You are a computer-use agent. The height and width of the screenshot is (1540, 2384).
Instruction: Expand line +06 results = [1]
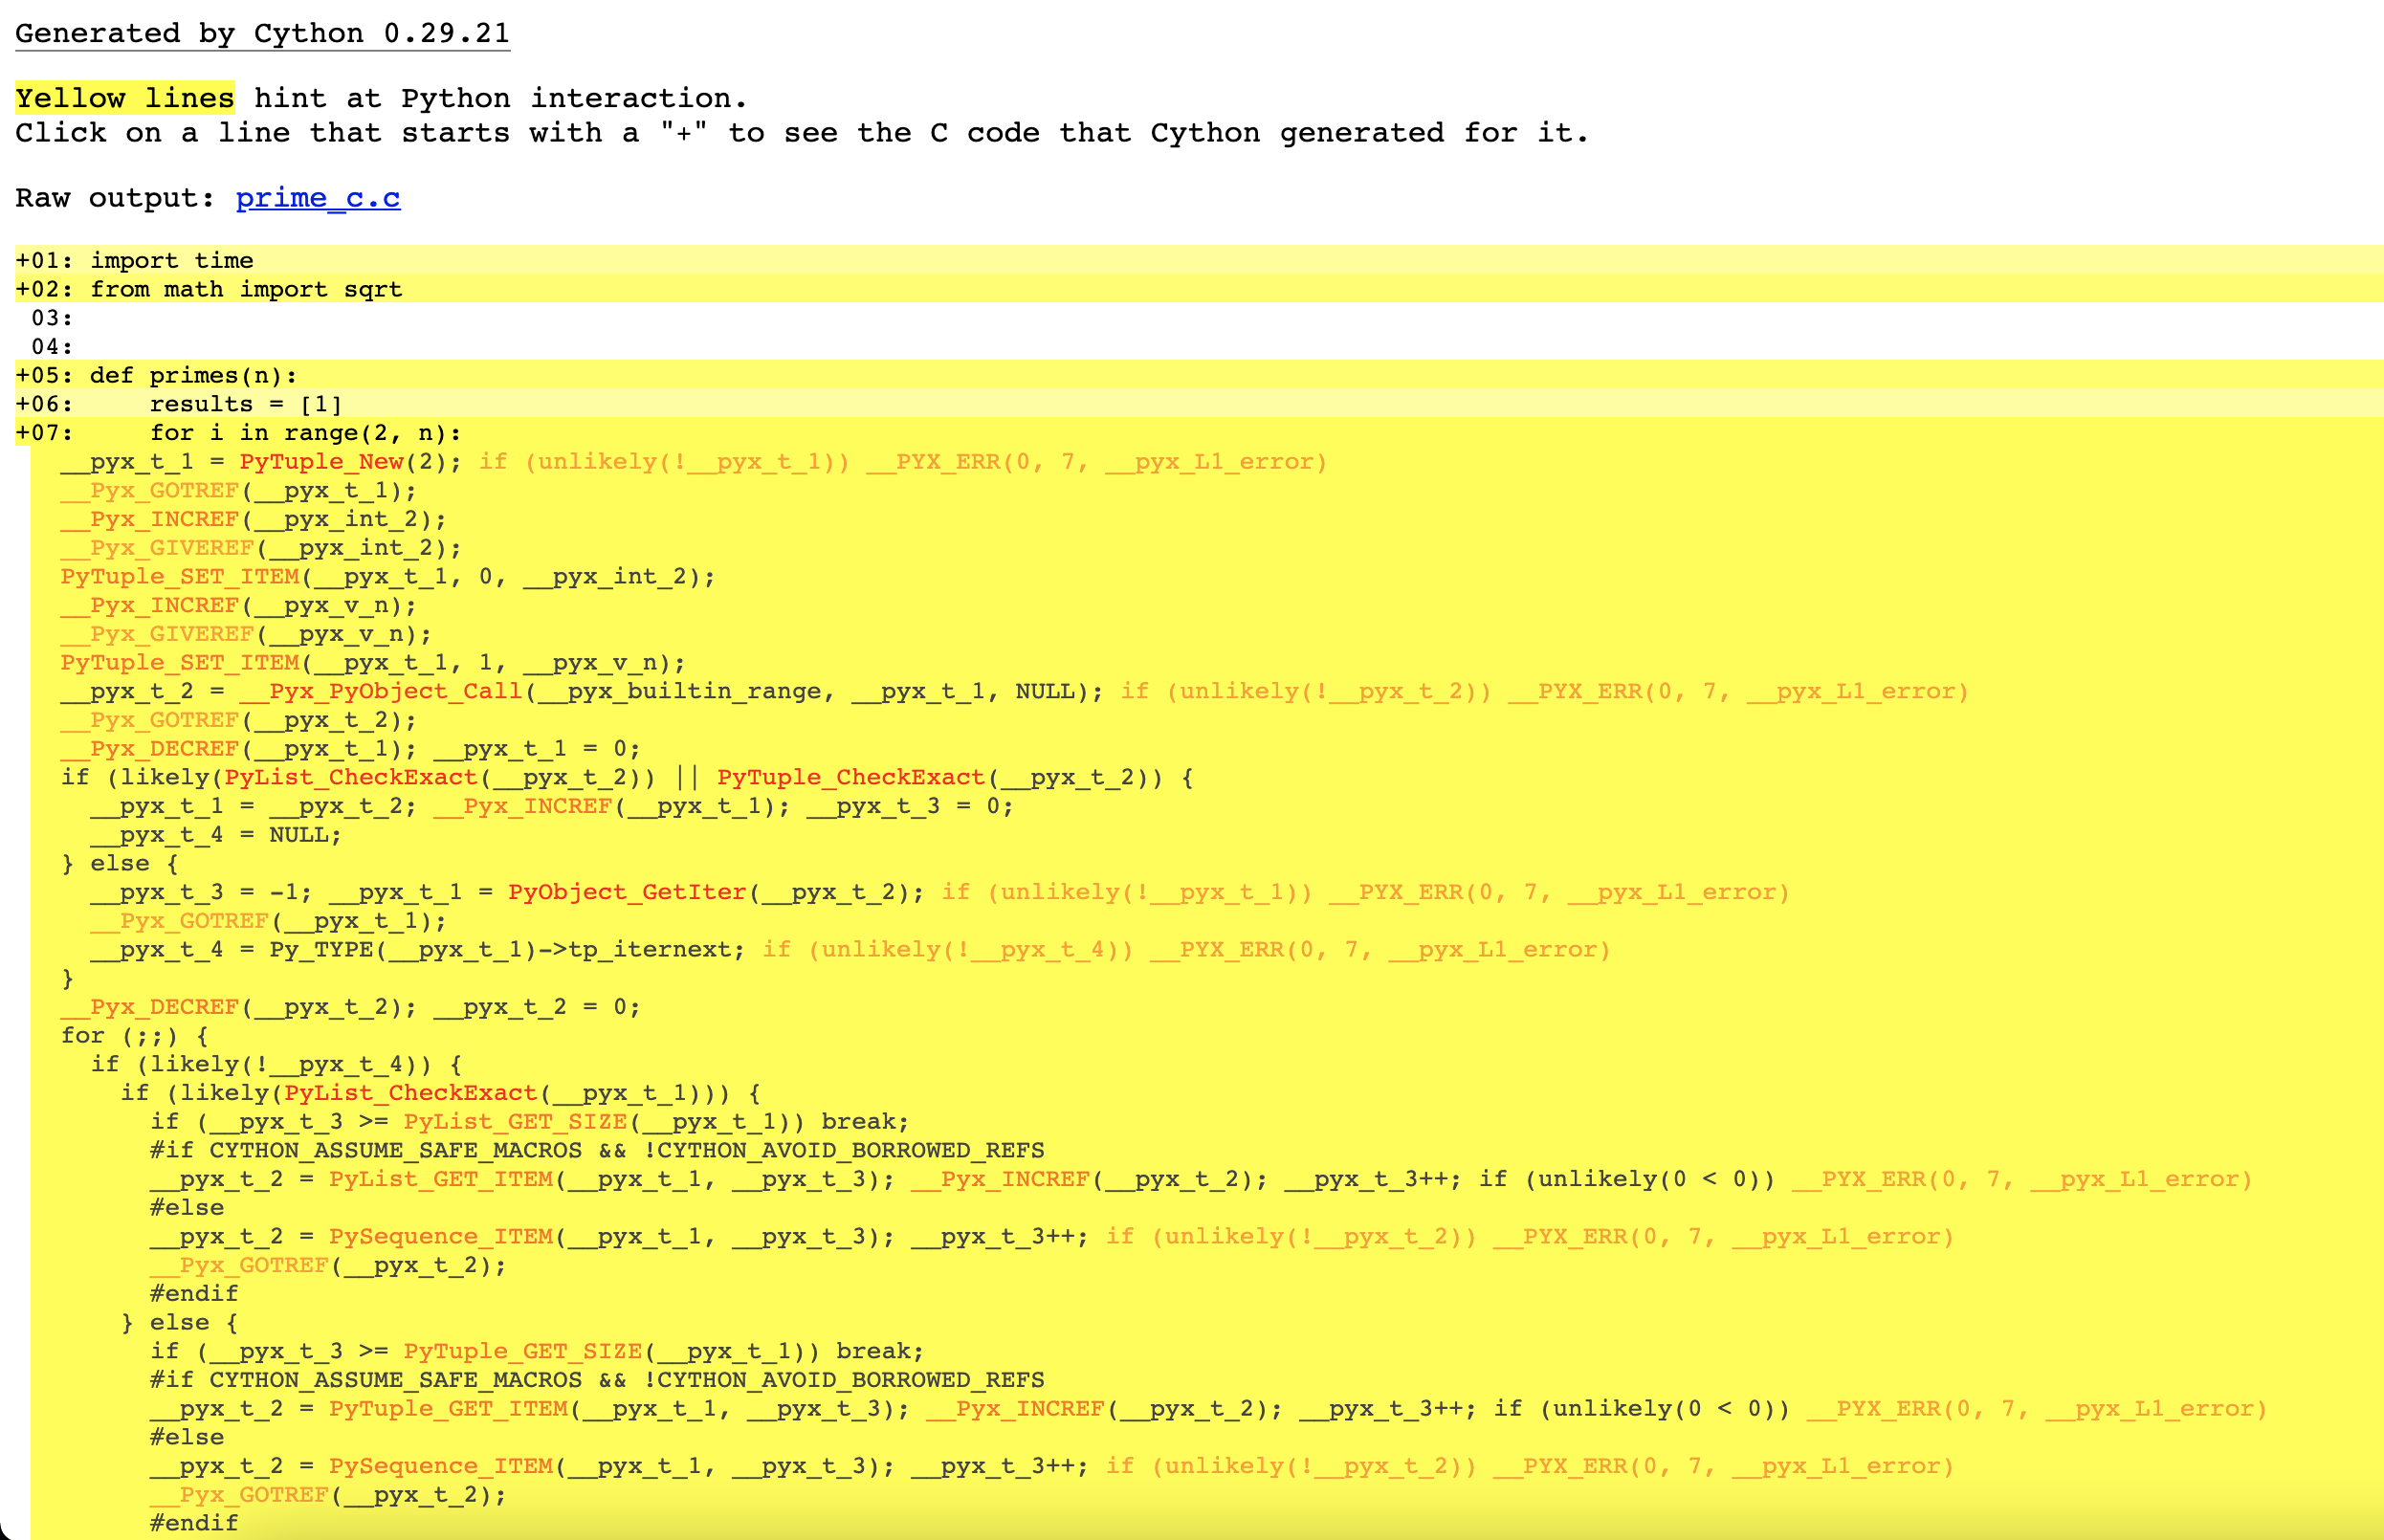point(1199,404)
